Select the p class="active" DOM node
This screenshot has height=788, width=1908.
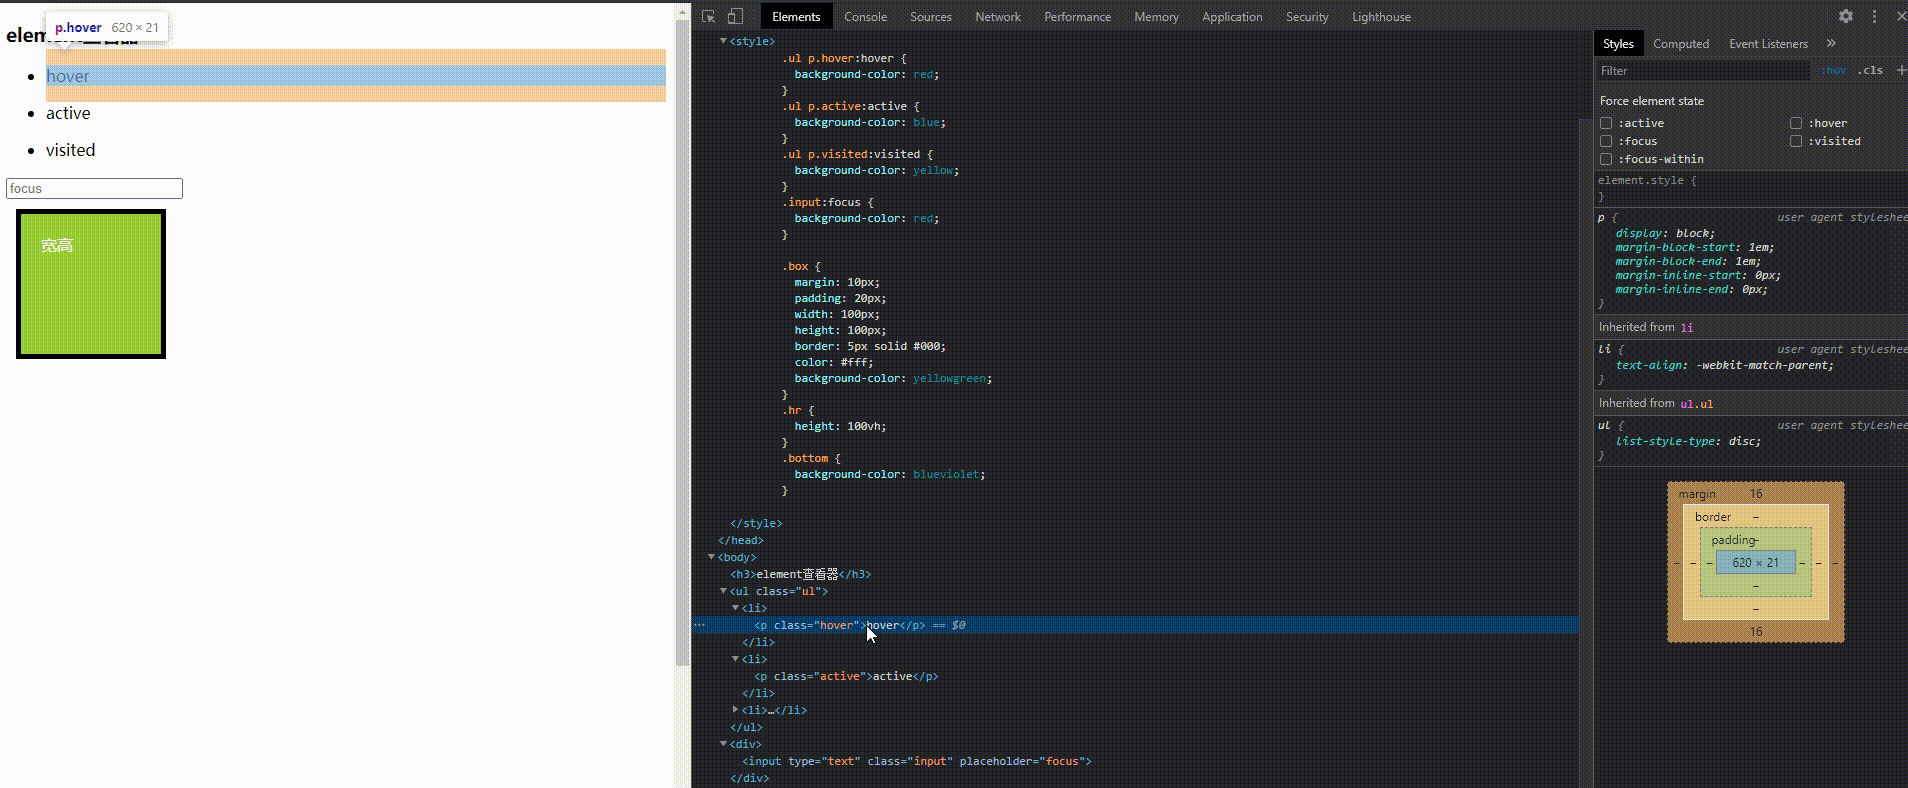click(x=846, y=676)
